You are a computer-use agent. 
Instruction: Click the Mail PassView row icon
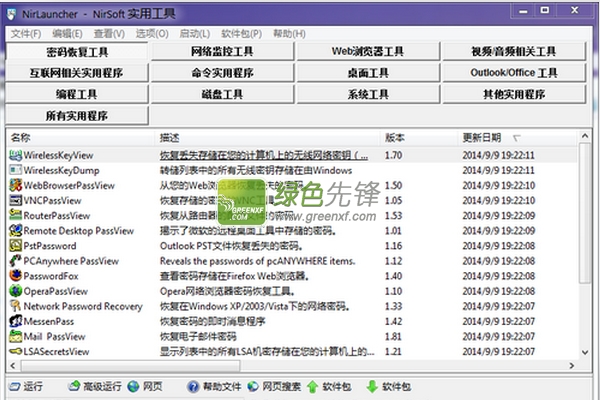[x=15, y=336]
